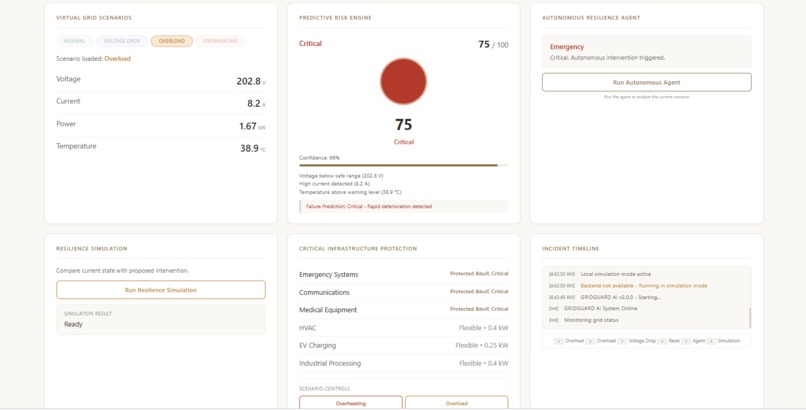Click the 'Scenario loaded: Overload' text
Screen dimensions: 806x410
(94, 59)
